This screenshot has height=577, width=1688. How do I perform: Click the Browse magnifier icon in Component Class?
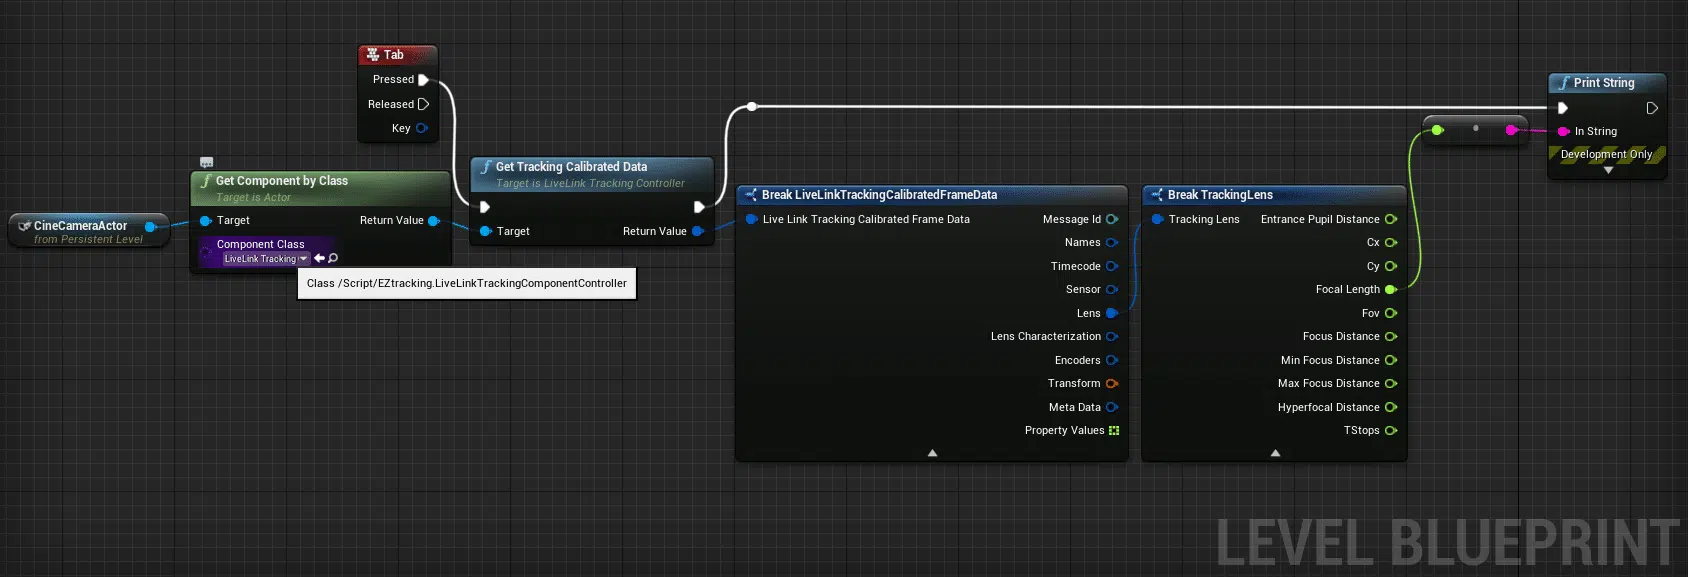coord(333,258)
